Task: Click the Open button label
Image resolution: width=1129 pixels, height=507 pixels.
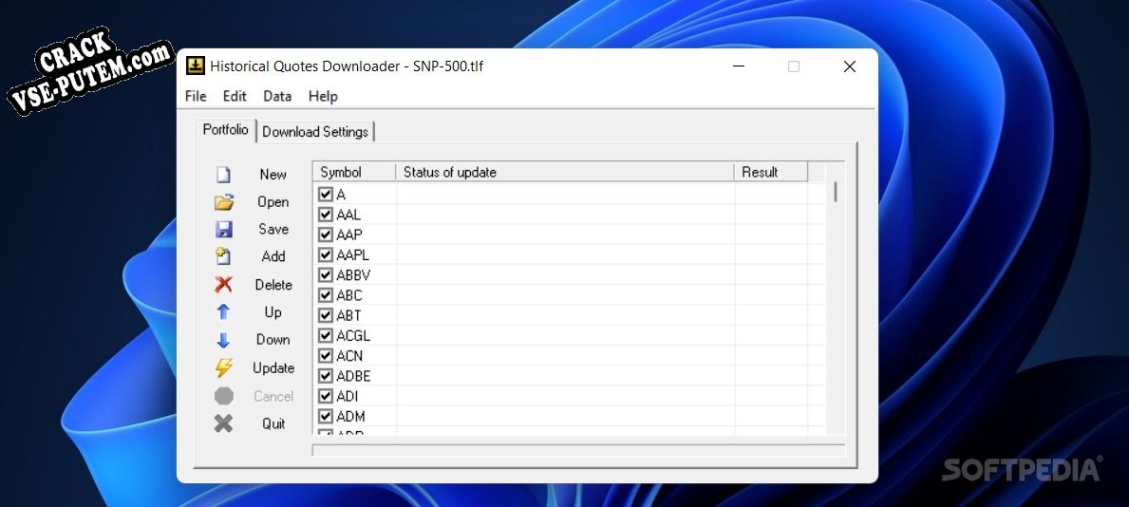Action: (x=273, y=202)
